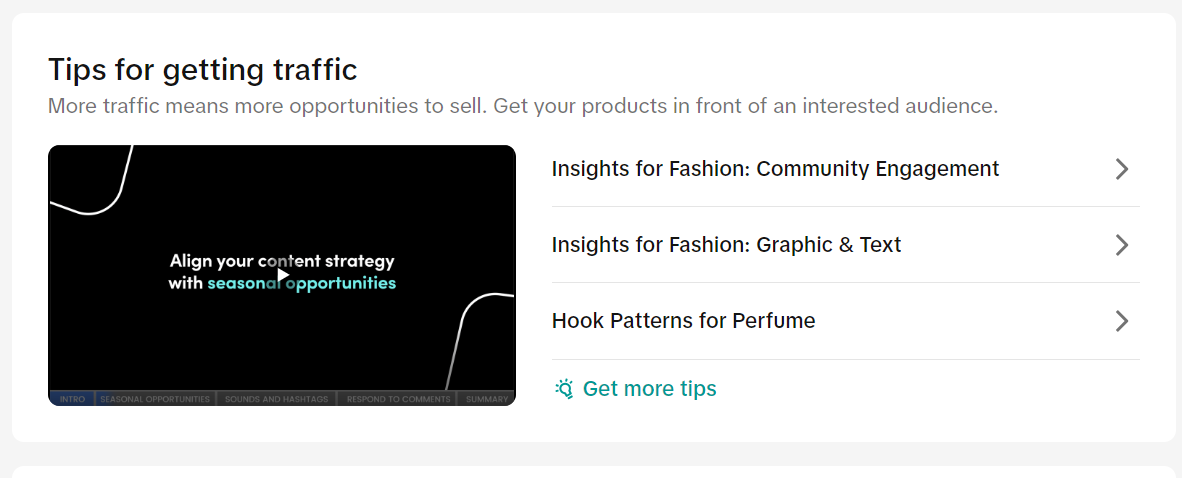
Task: Open the Hook Patterns for Perfume tip
Action: pos(683,321)
